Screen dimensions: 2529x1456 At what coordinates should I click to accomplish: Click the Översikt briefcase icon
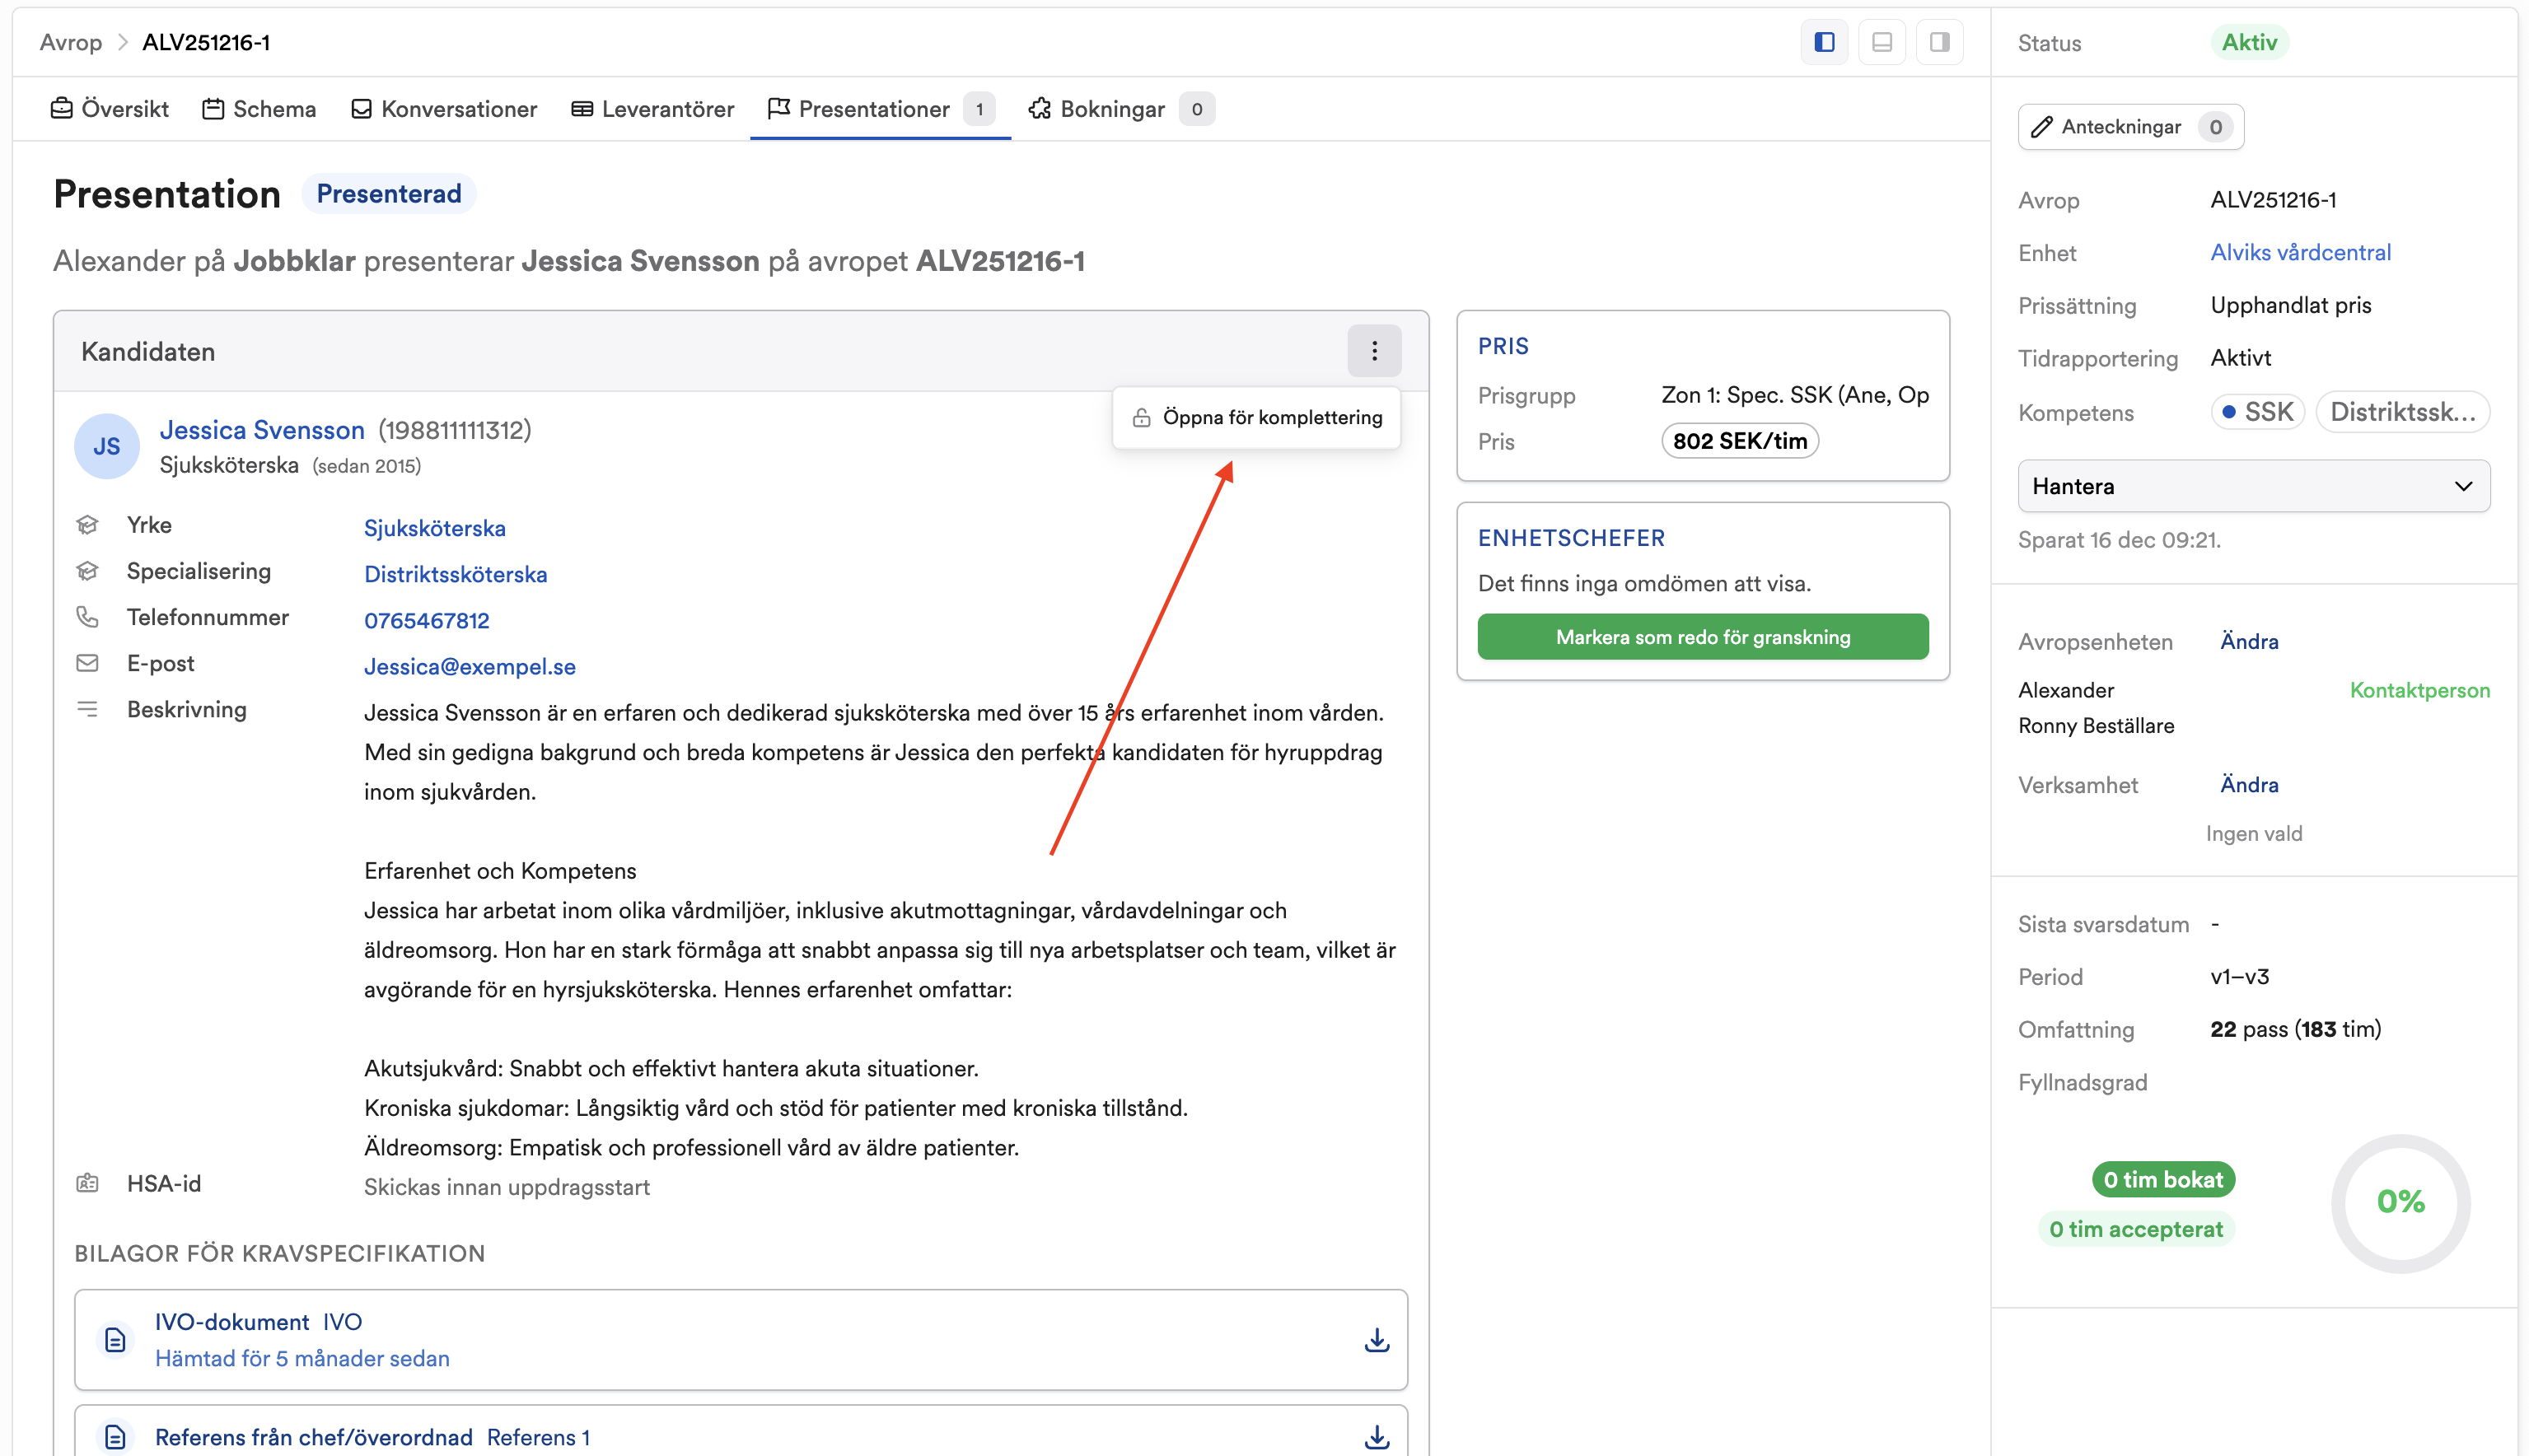(x=62, y=108)
